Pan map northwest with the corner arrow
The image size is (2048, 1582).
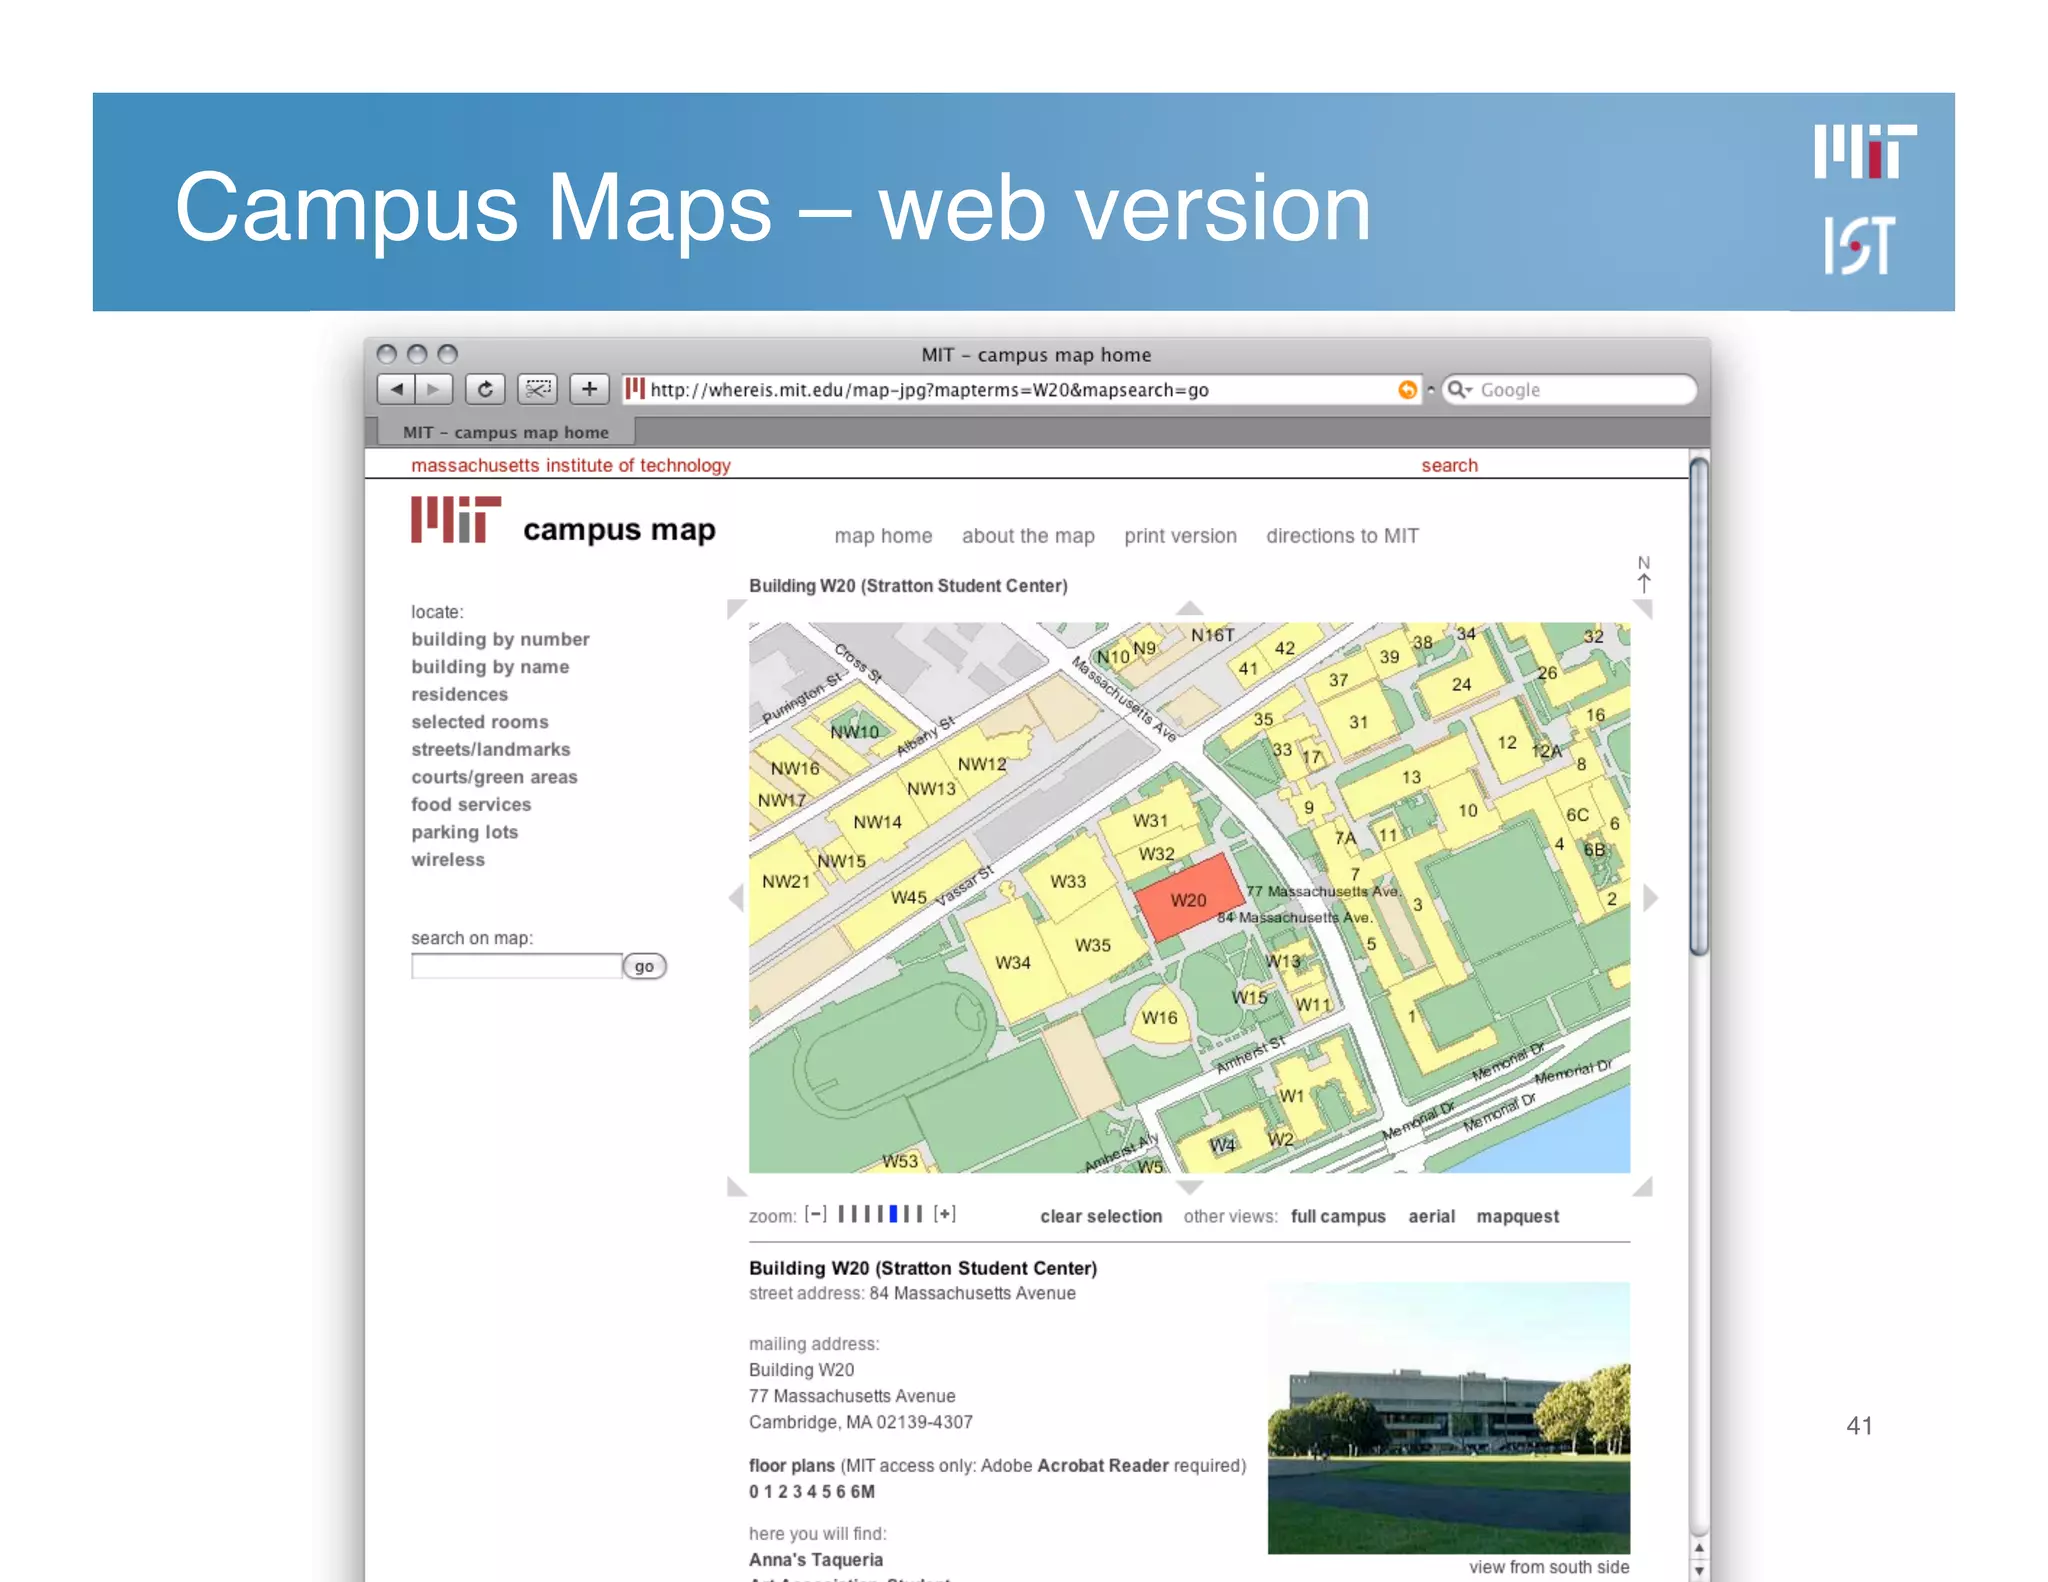[737, 609]
